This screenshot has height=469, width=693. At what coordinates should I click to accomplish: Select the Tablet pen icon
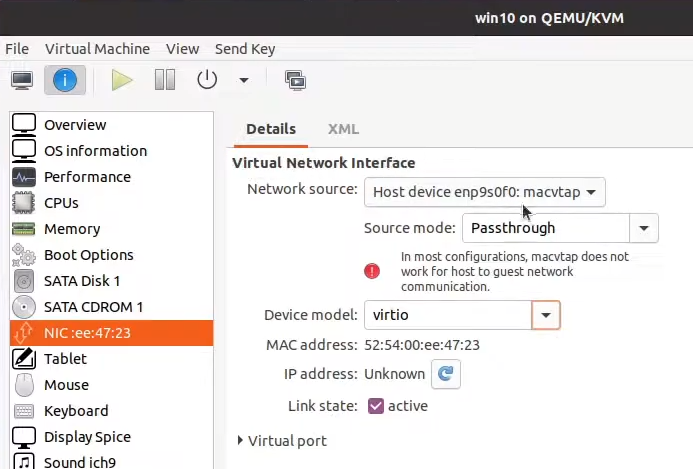click(24, 358)
